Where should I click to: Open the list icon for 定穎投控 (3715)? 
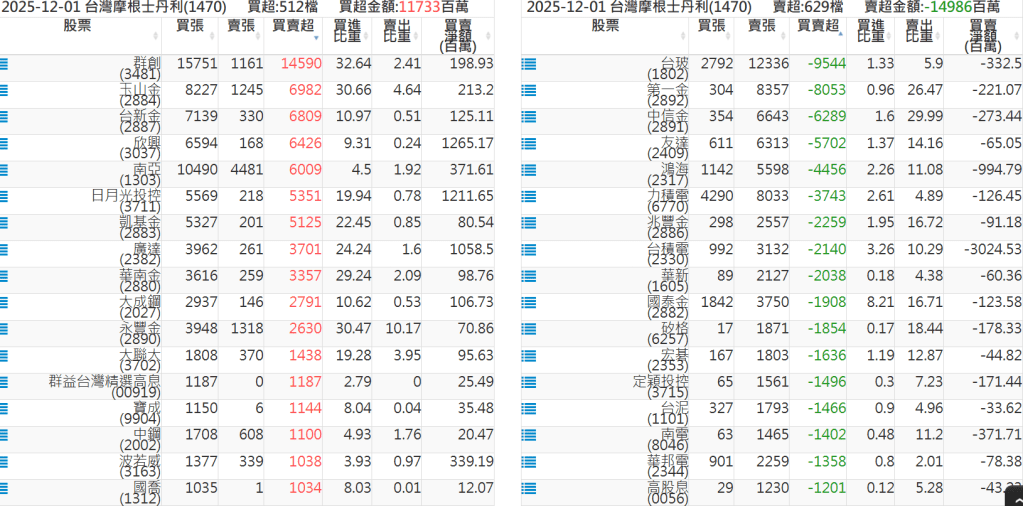coord(528,381)
